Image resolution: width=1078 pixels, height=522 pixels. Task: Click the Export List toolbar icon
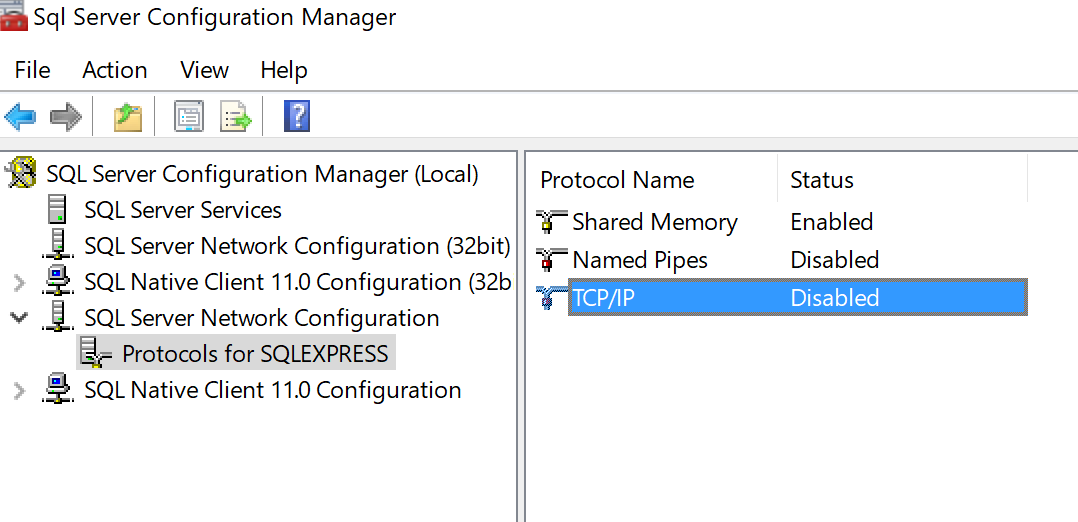236,116
